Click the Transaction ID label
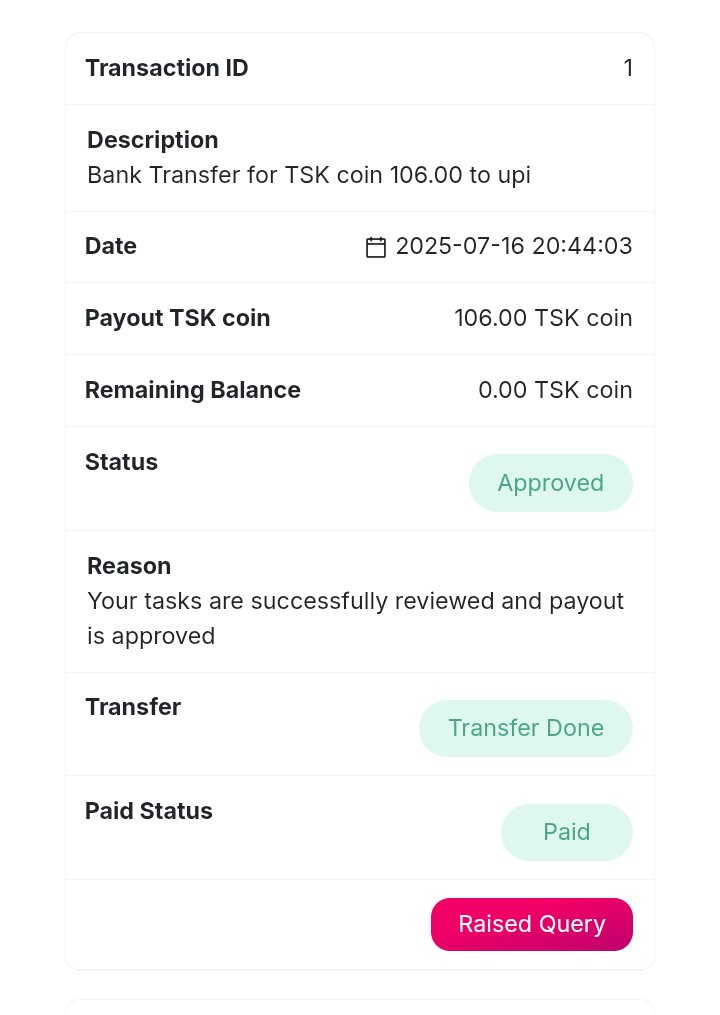 [166, 68]
